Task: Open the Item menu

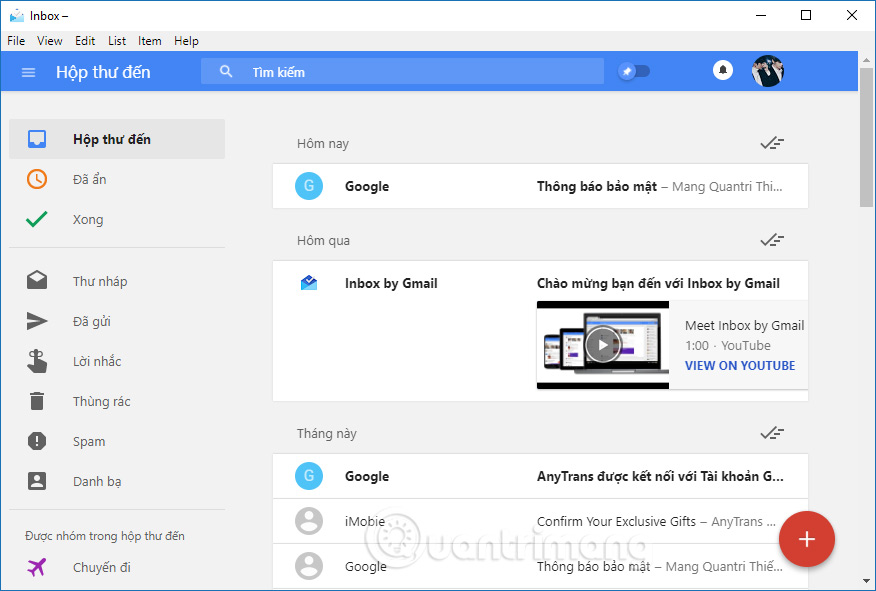Action: (149, 41)
